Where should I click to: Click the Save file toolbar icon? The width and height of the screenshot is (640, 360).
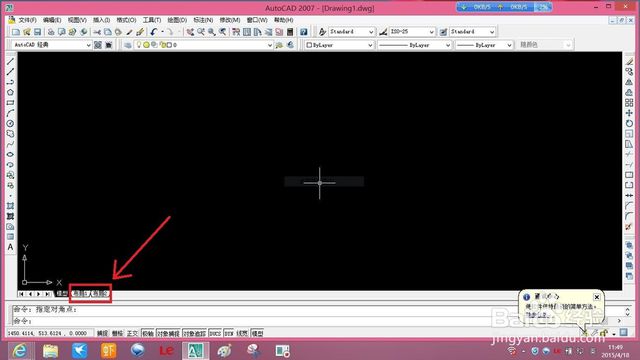(38, 32)
